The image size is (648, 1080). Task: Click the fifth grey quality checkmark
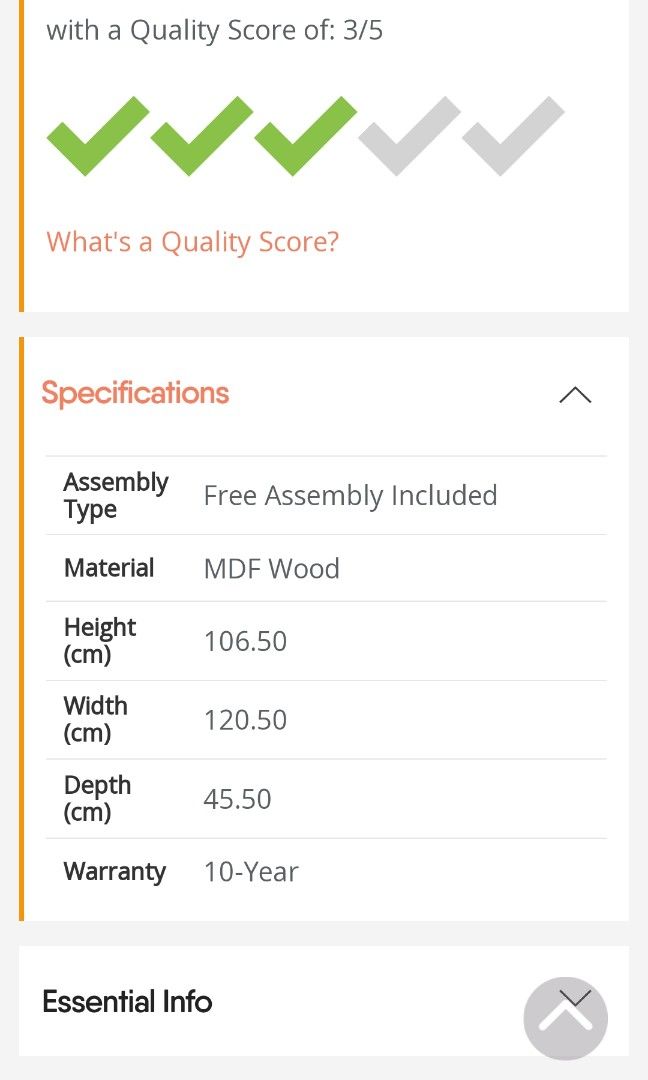513,137
